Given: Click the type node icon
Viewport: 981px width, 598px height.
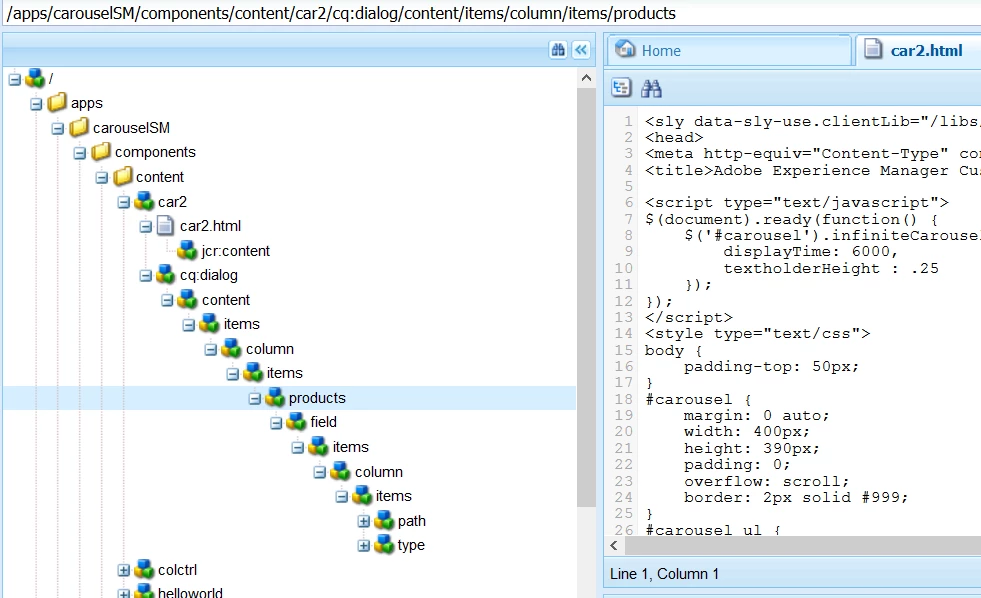Looking at the screenshot, I should click(384, 545).
